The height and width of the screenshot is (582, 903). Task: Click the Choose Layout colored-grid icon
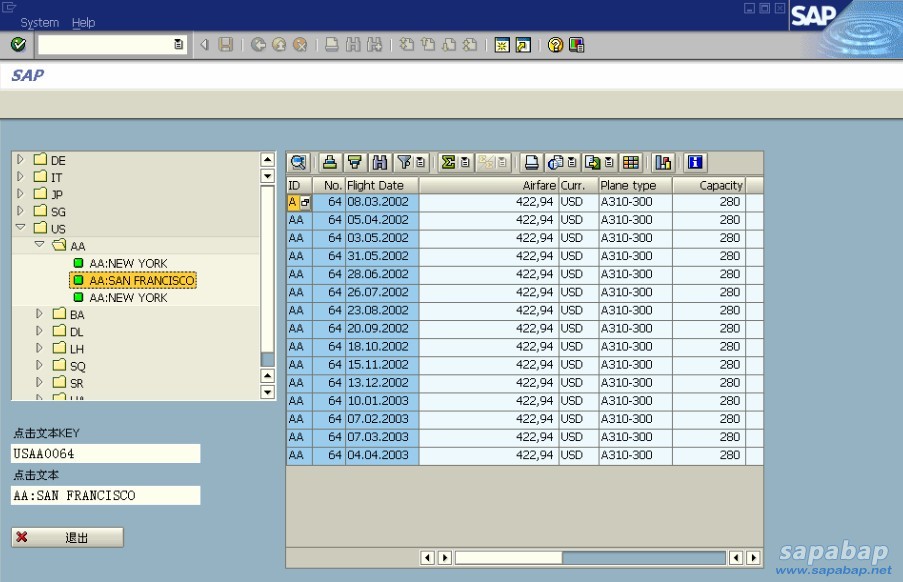point(631,162)
